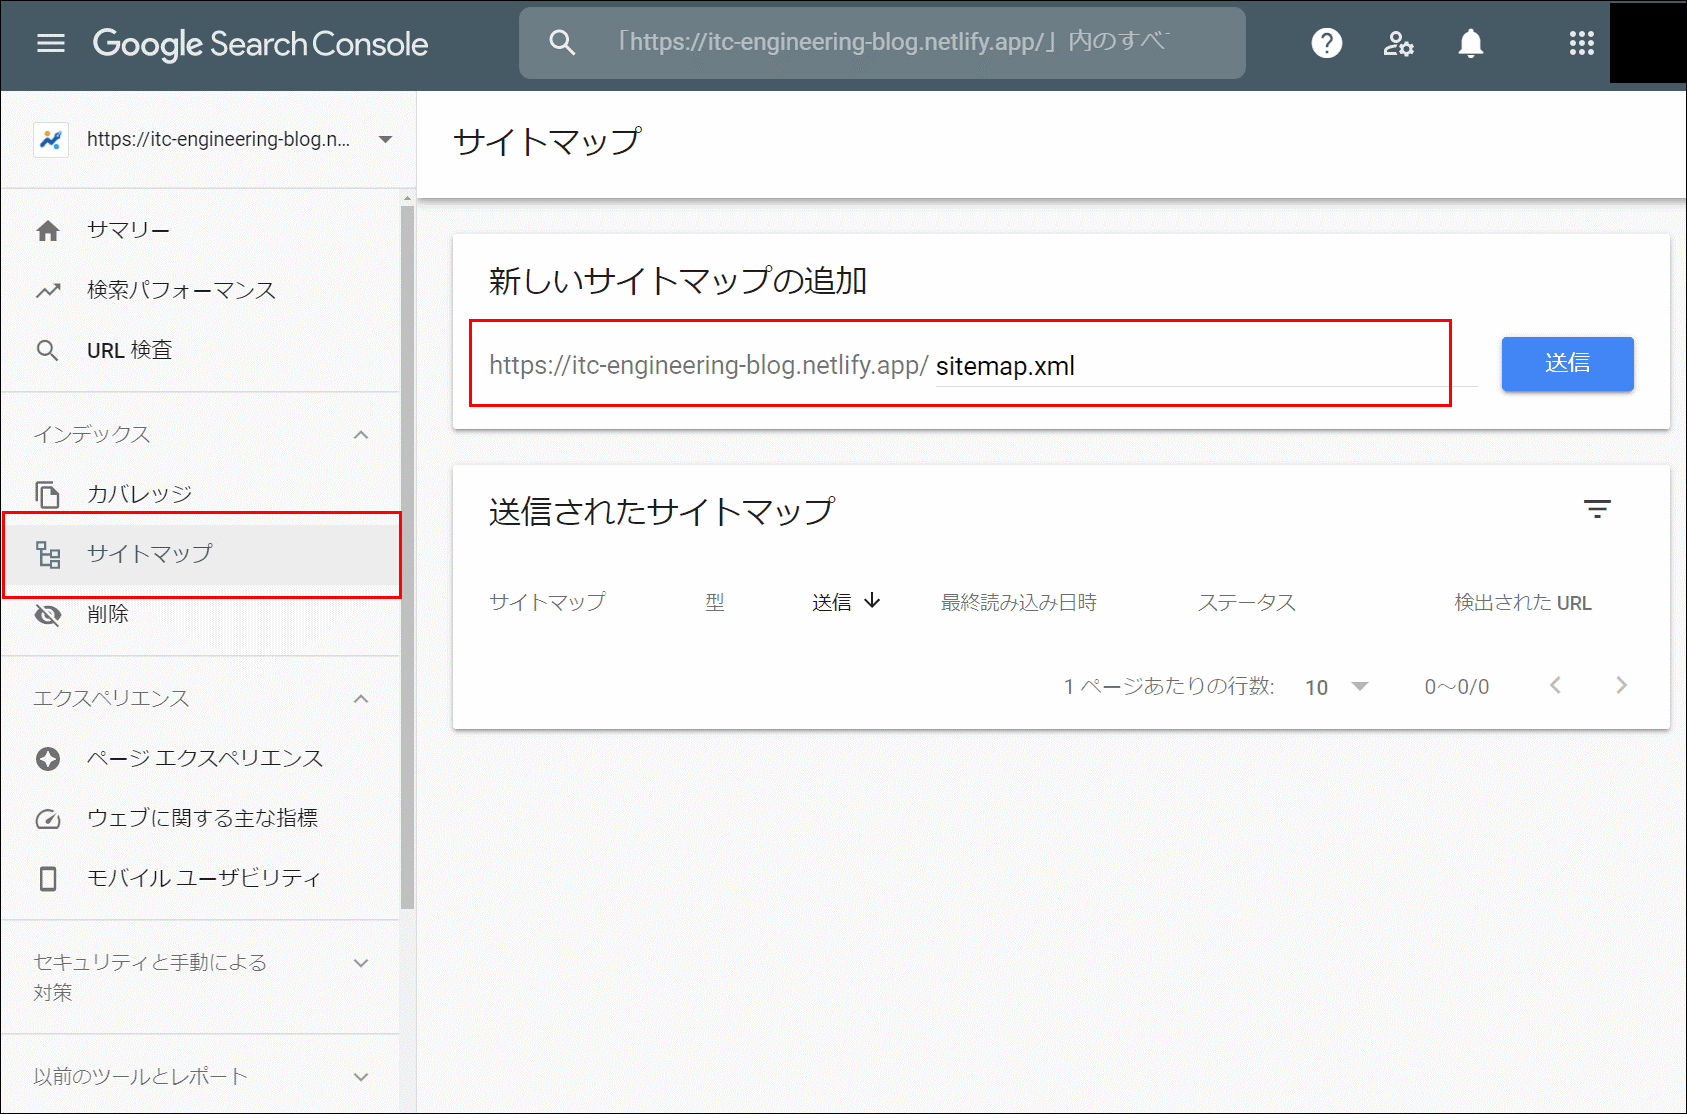Image resolution: width=1687 pixels, height=1114 pixels.
Task: Open rows-per-page dropdown showing 10
Action: [1337, 687]
